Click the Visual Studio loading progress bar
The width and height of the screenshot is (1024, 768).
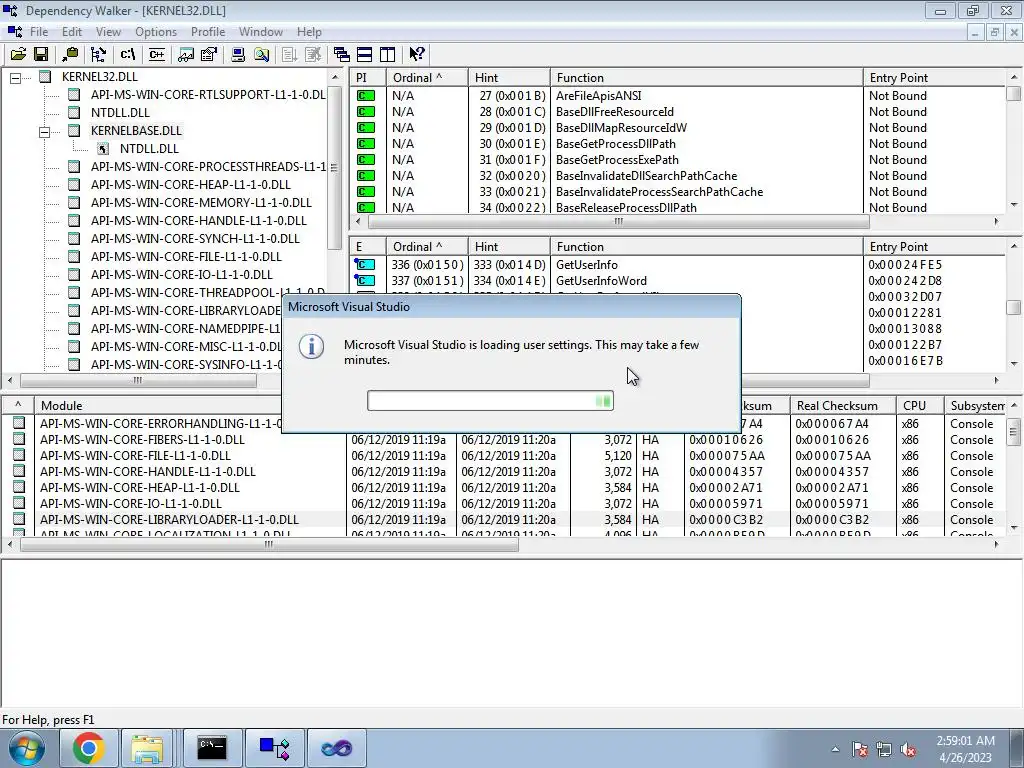pyautogui.click(x=490, y=400)
